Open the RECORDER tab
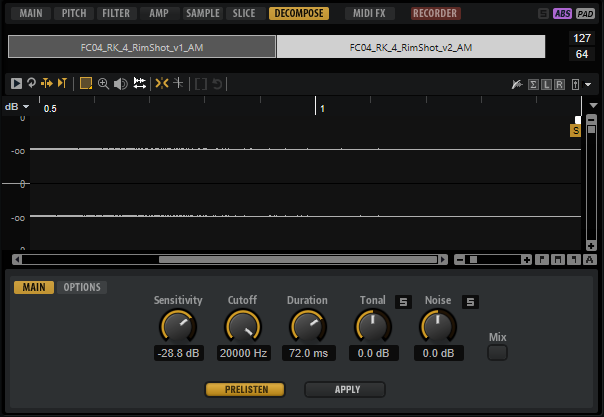Screen dimensions: 604x417 [x=435, y=13]
